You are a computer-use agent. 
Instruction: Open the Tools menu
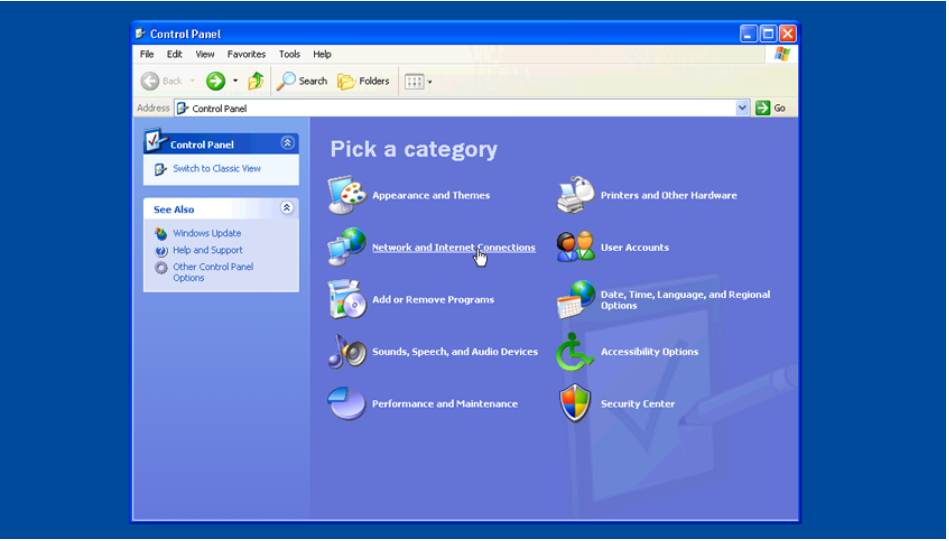point(289,54)
